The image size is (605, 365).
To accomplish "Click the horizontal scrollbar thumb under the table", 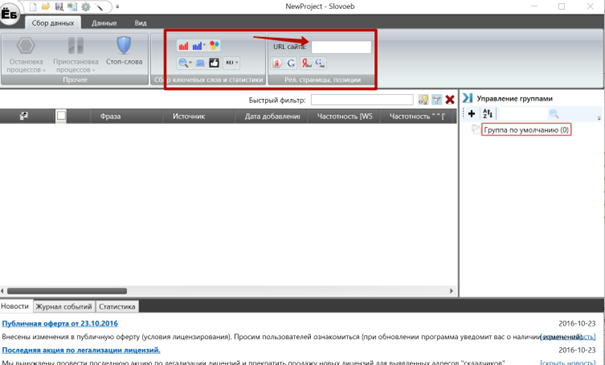I will pos(67,291).
